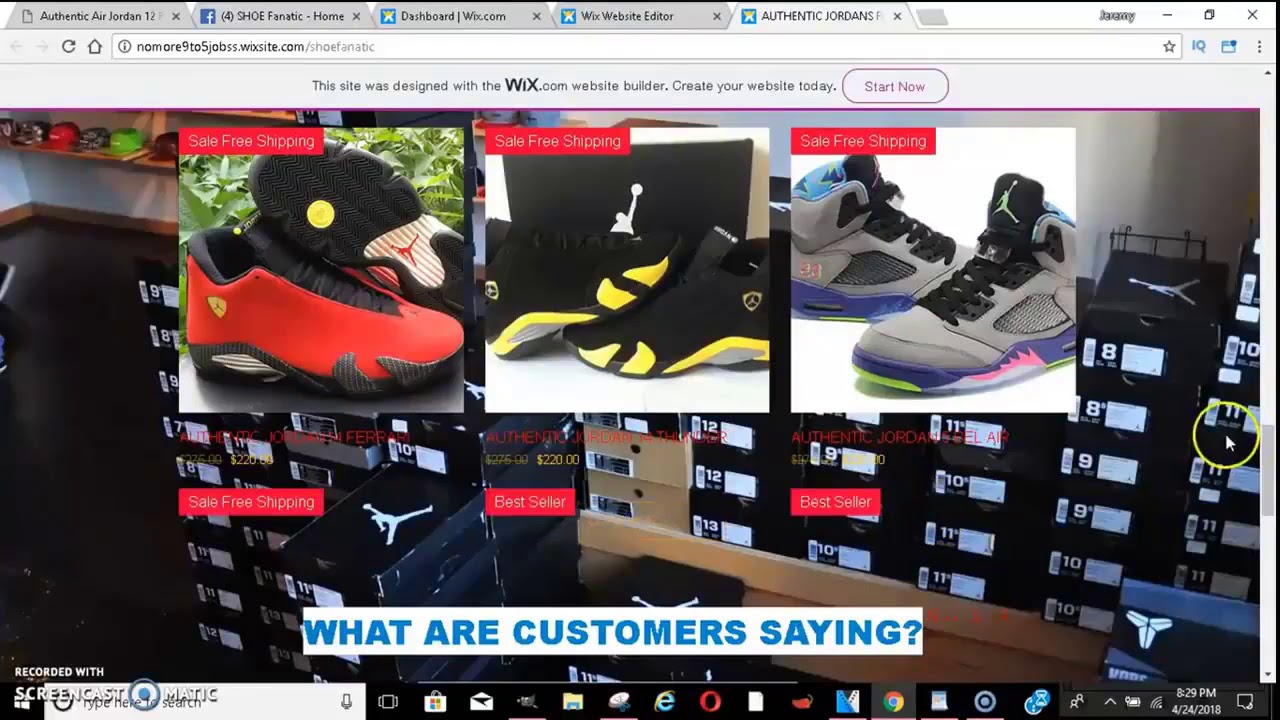Close the Wix Website Editor tab
Image resolution: width=1280 pixels, height=720 pixels.
pyautogui.click(x=716, y=16)
